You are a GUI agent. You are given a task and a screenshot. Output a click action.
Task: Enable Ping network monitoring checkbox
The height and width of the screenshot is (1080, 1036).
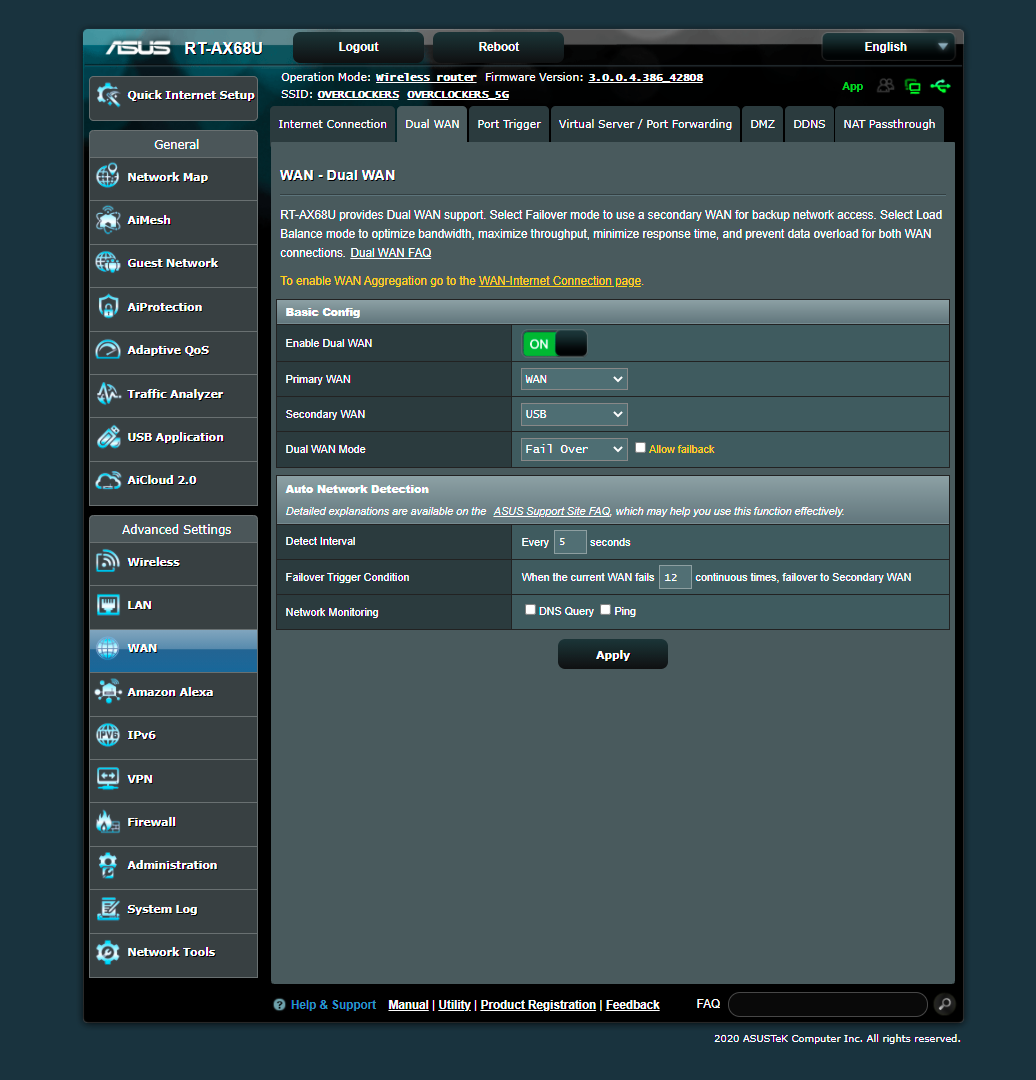pyautogui.click(x=605, y=610)
